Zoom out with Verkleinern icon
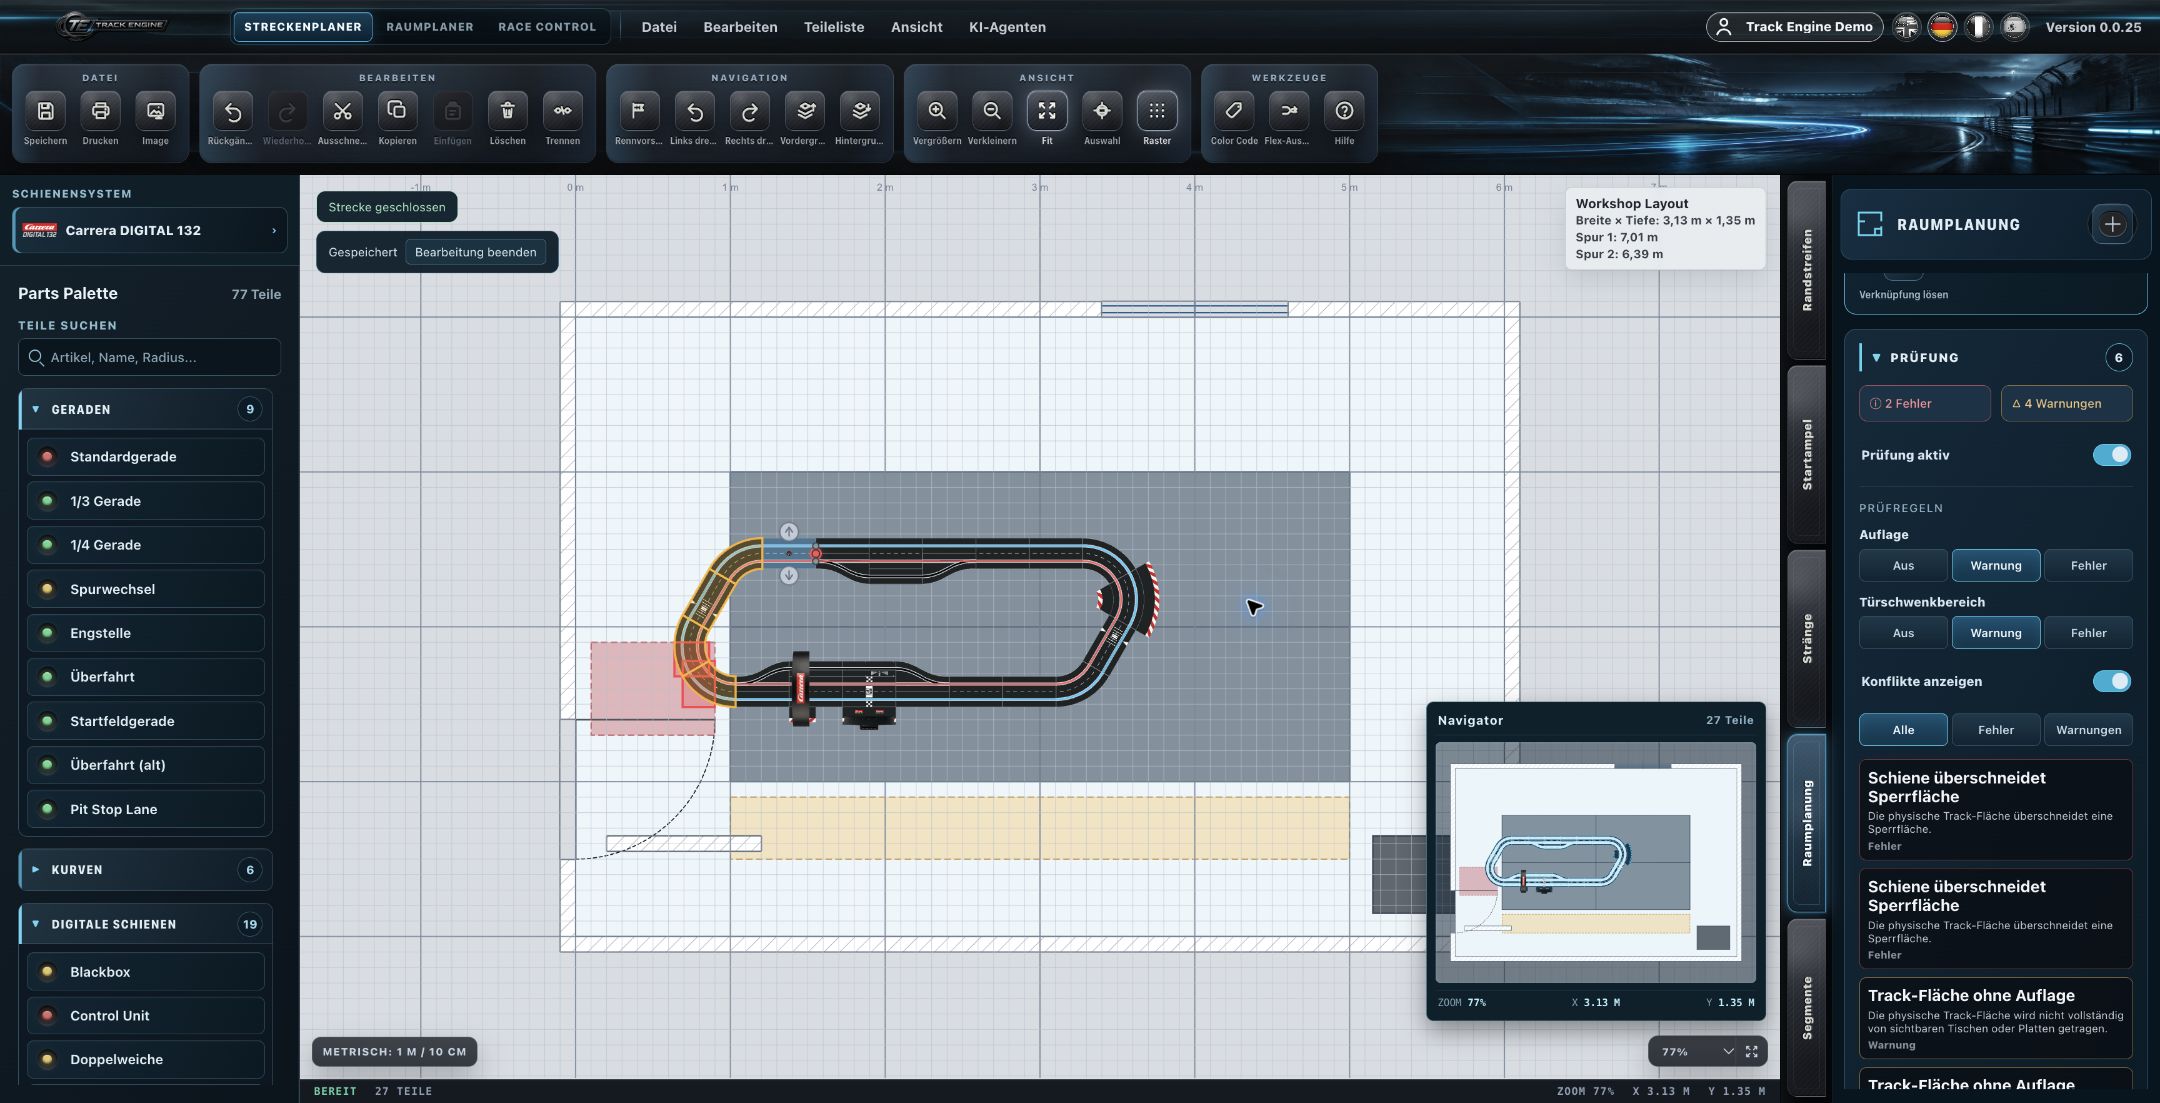Viewport: 2160px width, 1103px height. [992, 111]
